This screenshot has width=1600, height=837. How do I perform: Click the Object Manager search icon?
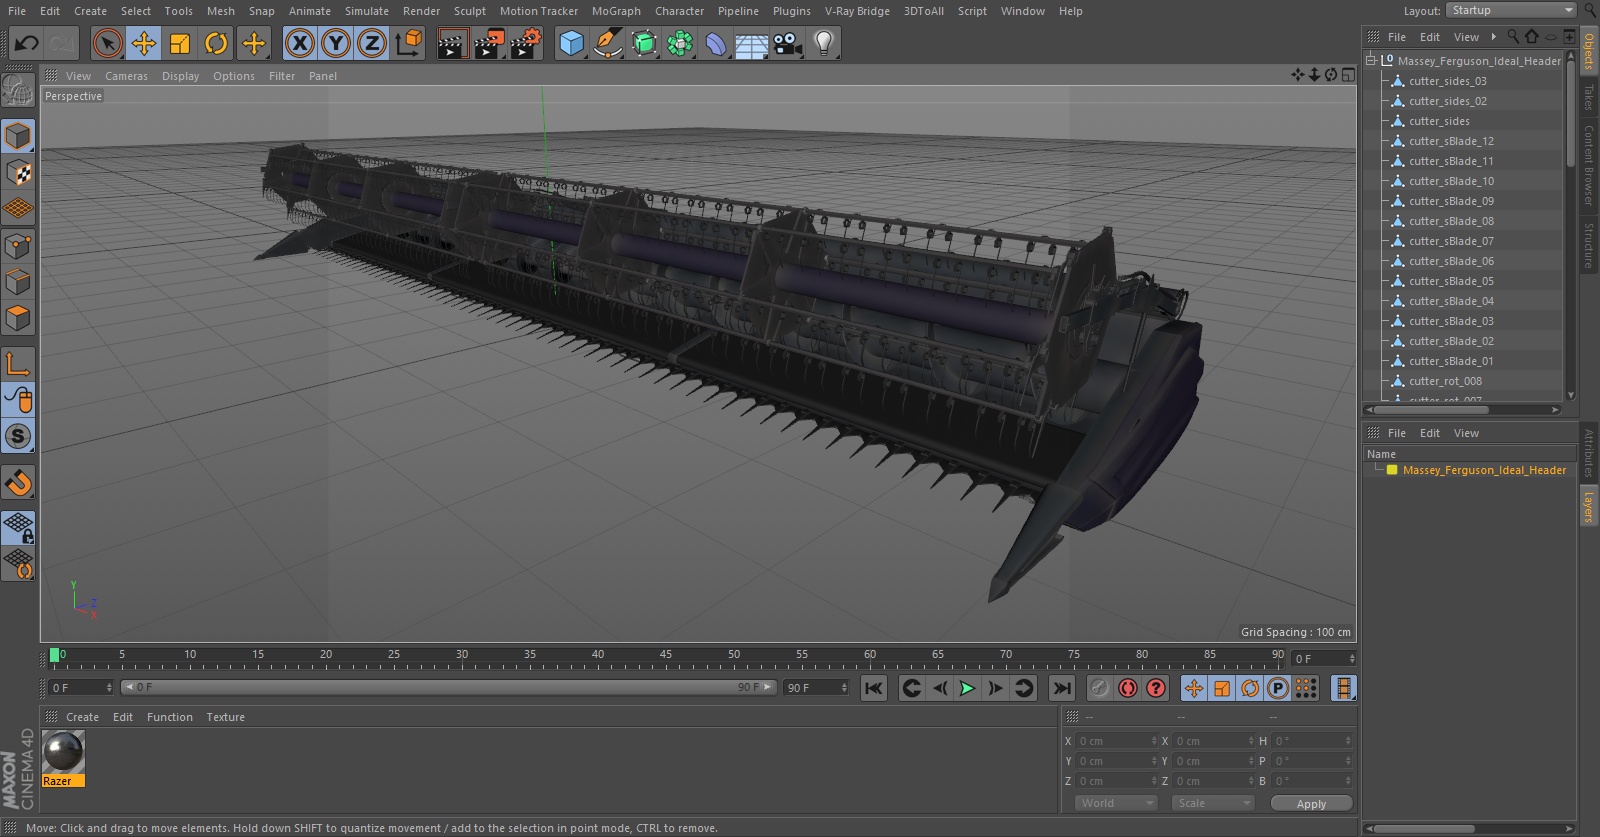1513,37
